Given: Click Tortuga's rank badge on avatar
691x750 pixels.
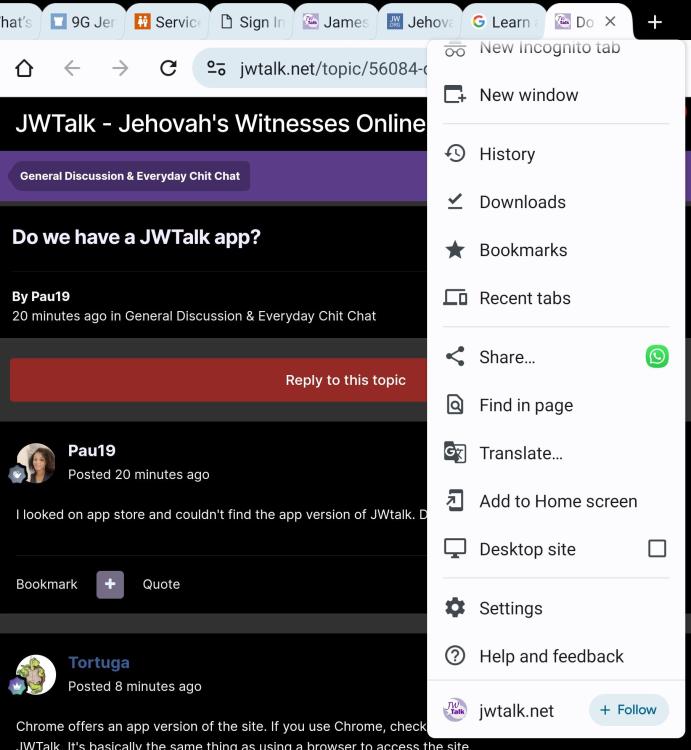Looking at the screenshot, I should click(x=17, y=686).
